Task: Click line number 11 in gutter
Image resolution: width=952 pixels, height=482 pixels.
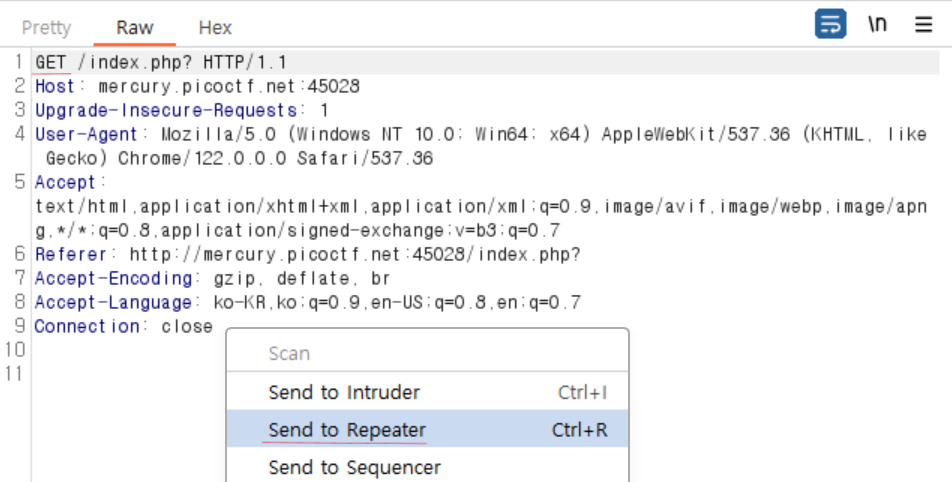Action: [x=13, y=374]
